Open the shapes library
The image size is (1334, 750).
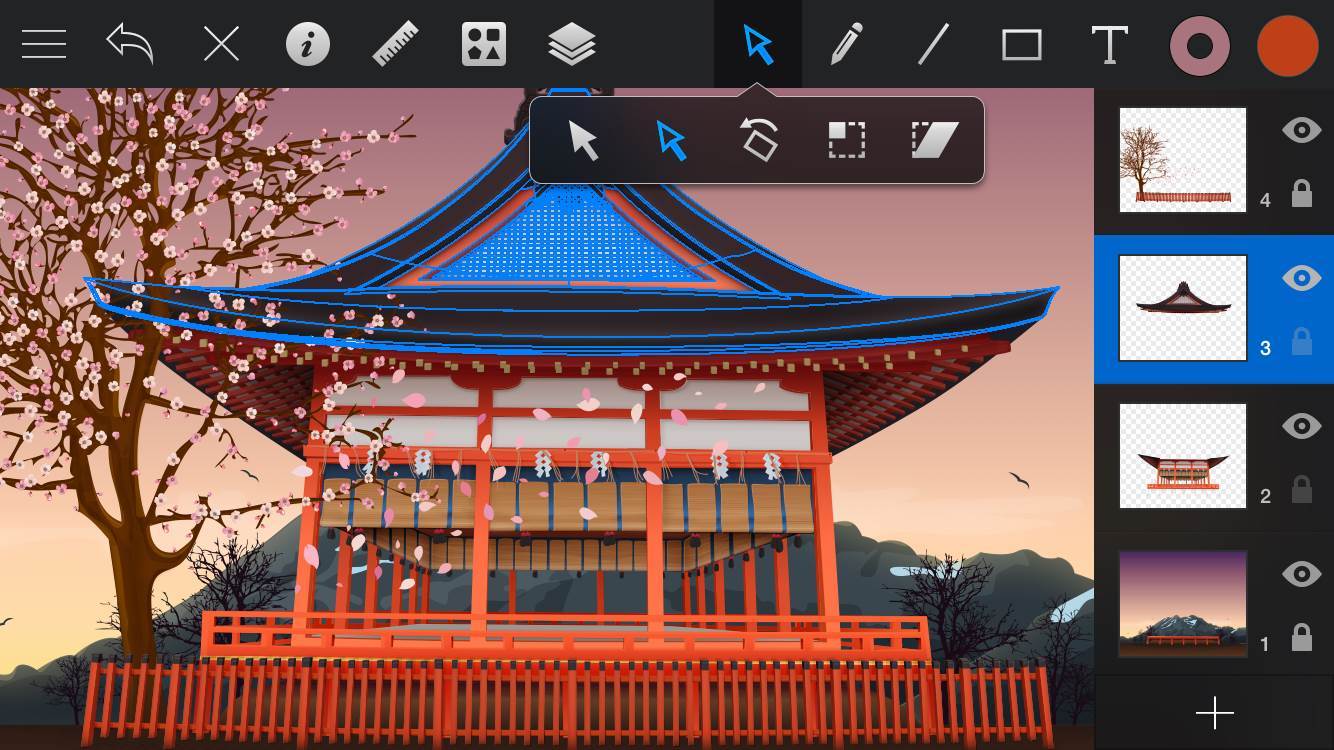484,45
